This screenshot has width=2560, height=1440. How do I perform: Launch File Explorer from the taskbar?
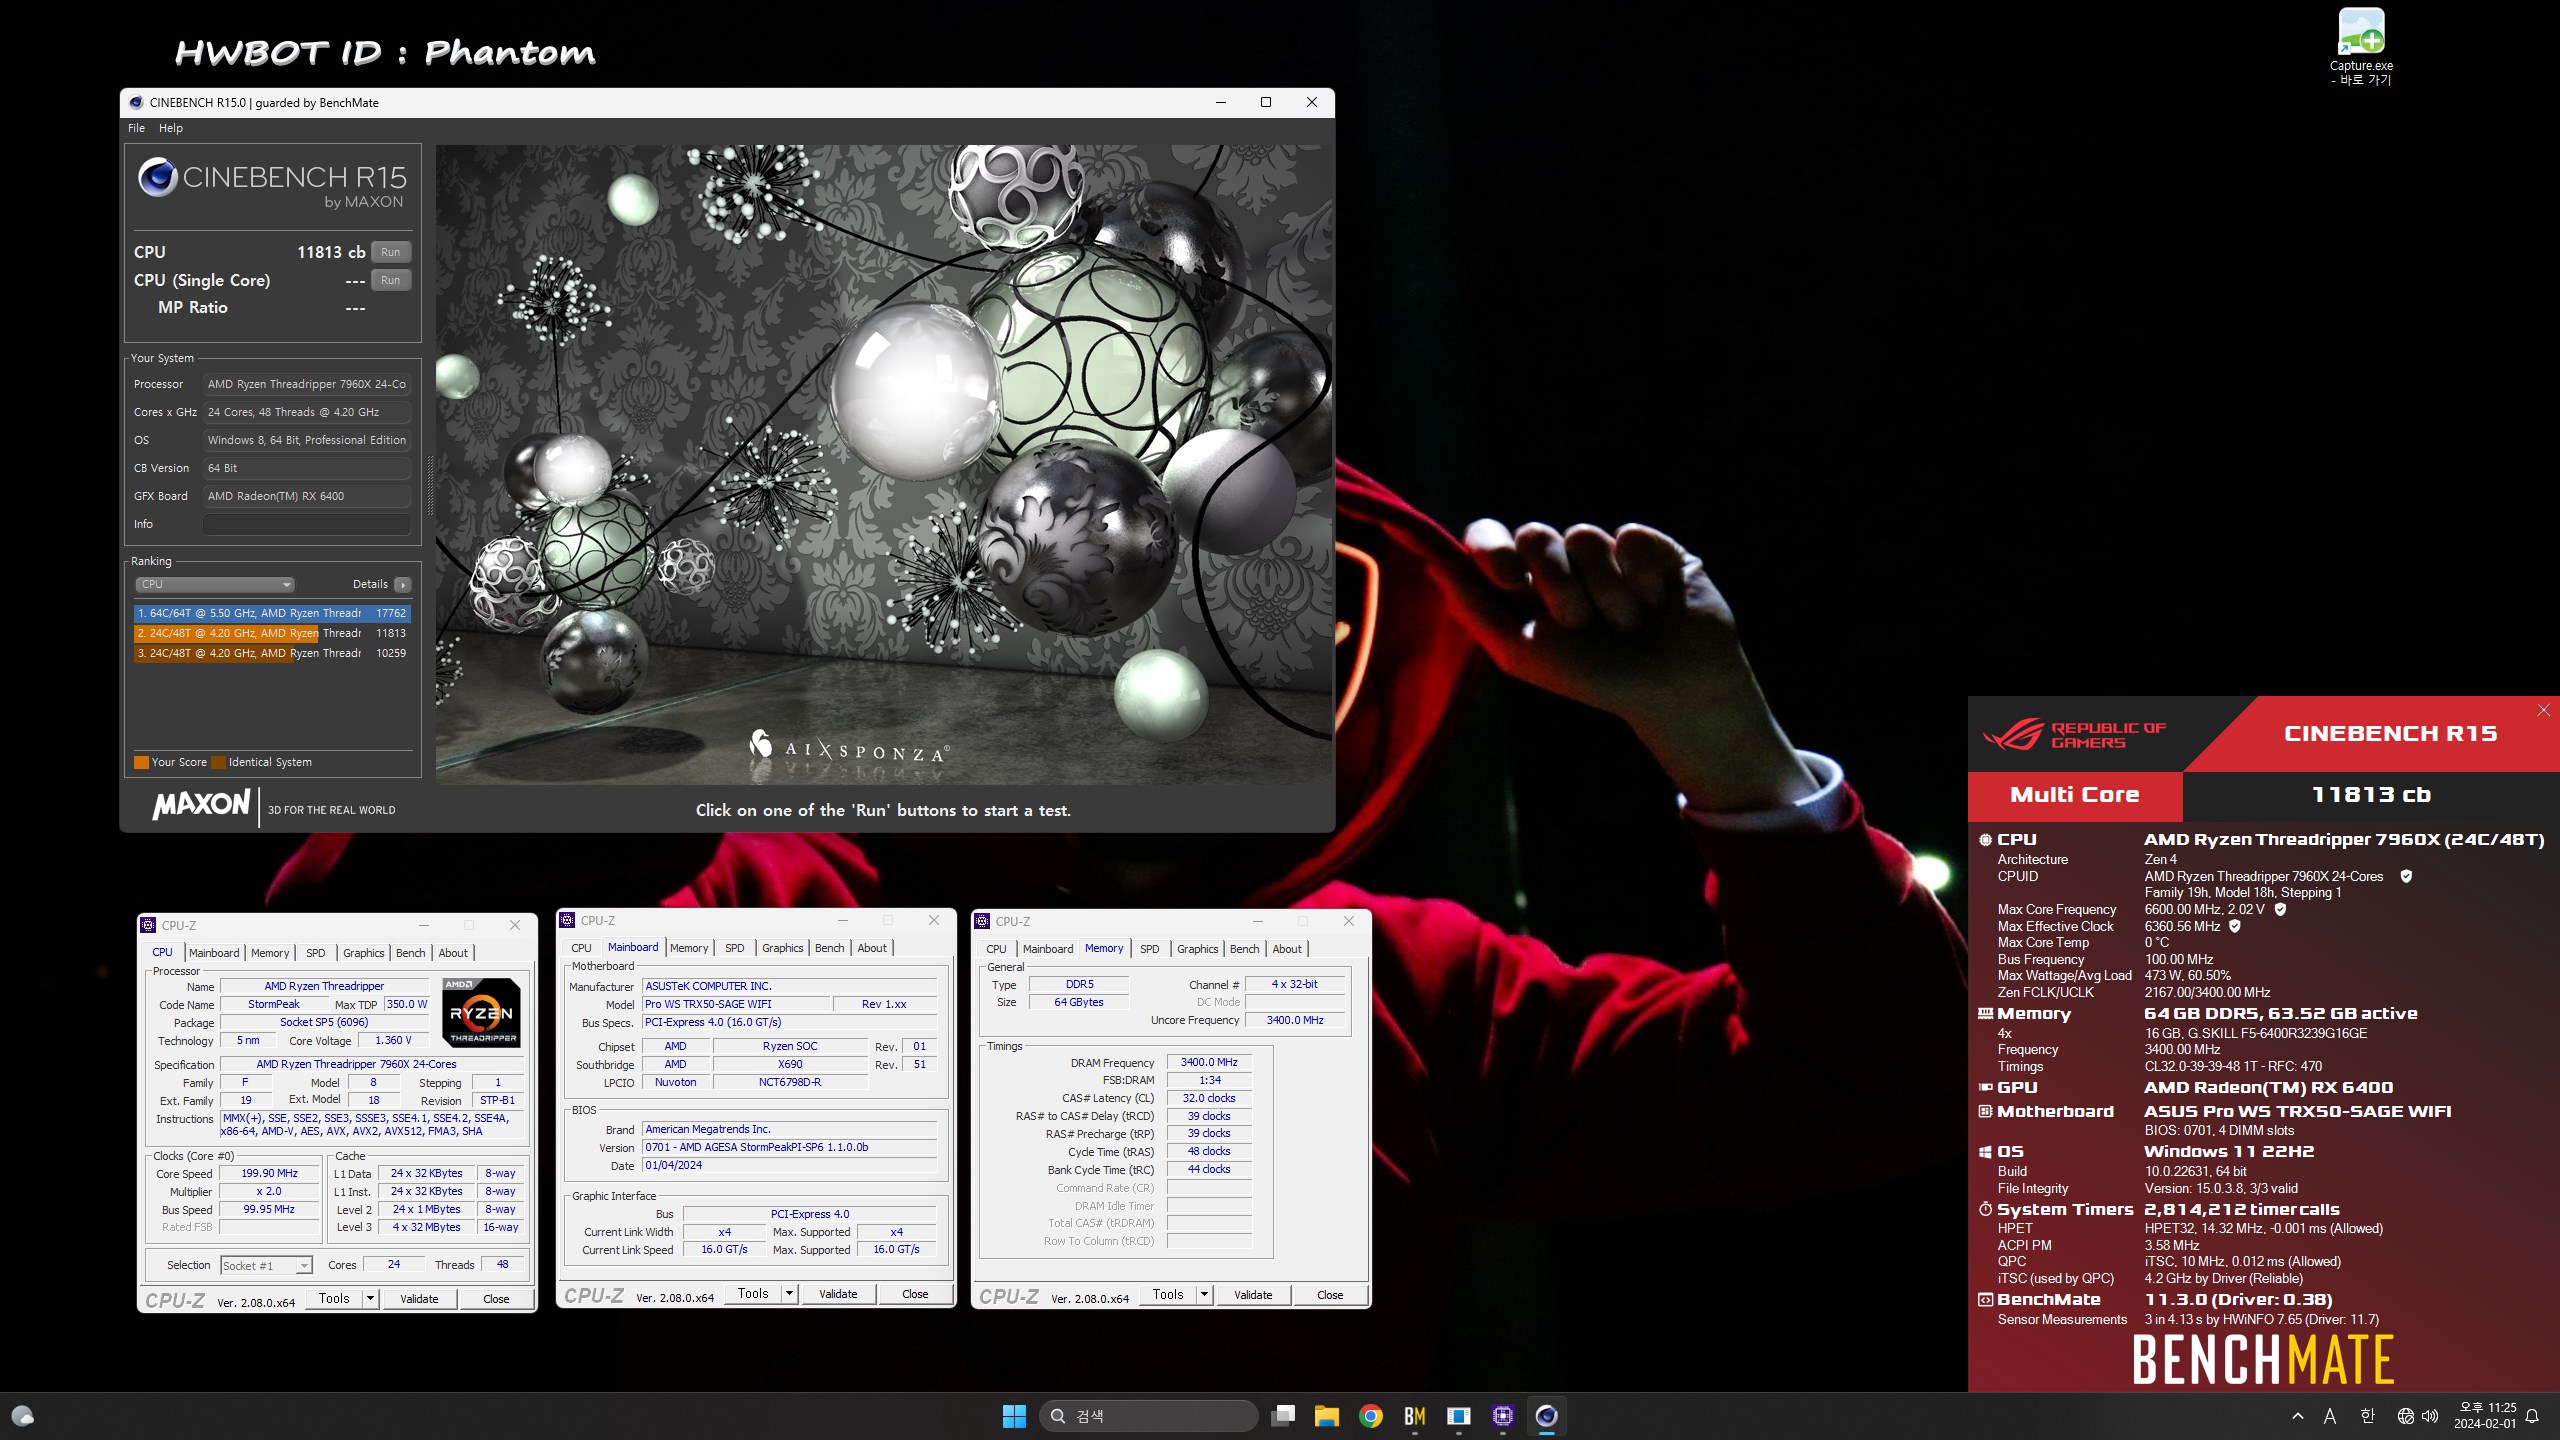[1327, 1416]
